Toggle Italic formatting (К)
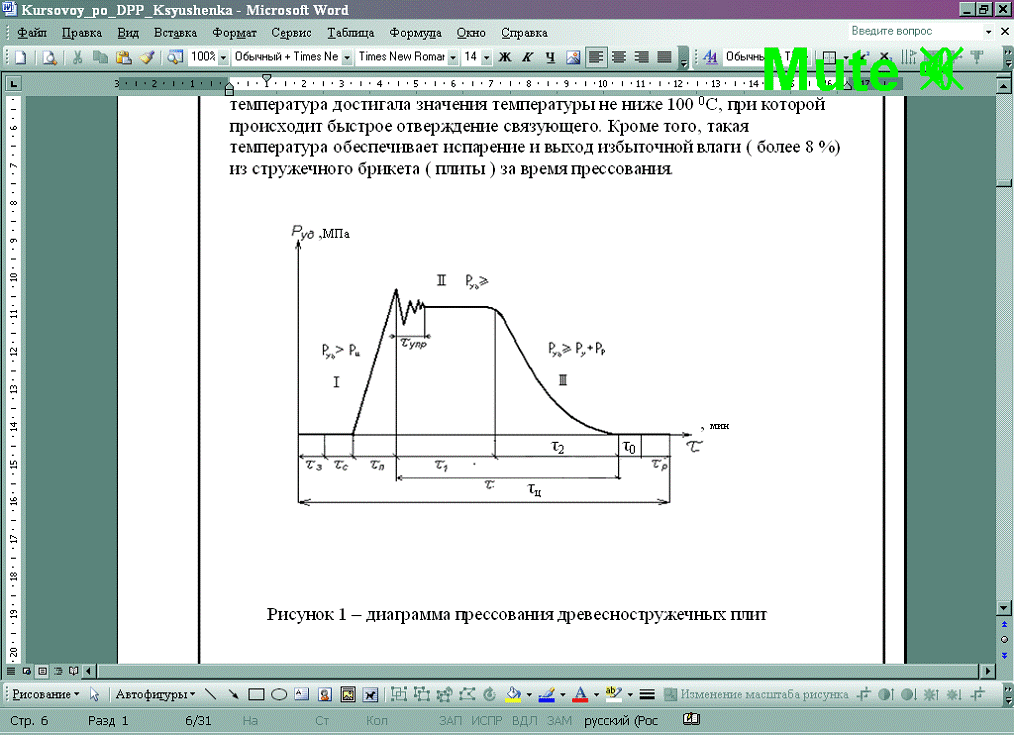 (x=528, y=57)
